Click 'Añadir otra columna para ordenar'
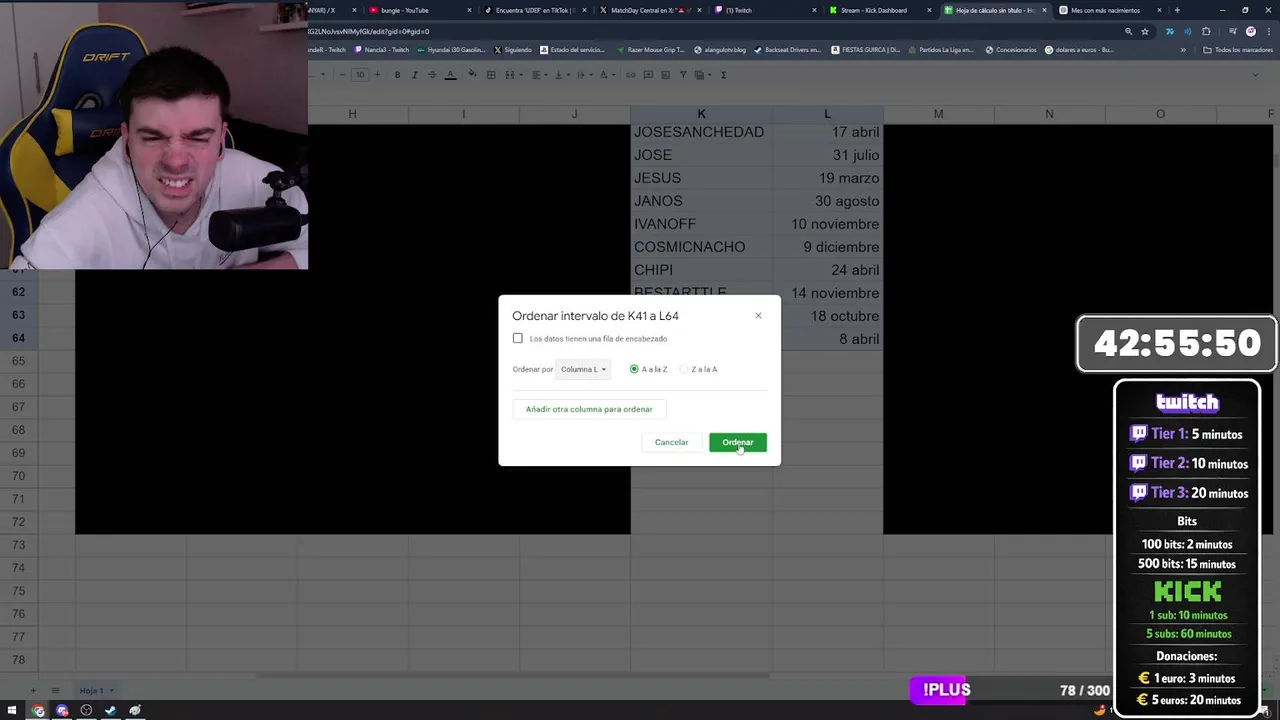Screen dimensions: 1280x720 point(589,409)
